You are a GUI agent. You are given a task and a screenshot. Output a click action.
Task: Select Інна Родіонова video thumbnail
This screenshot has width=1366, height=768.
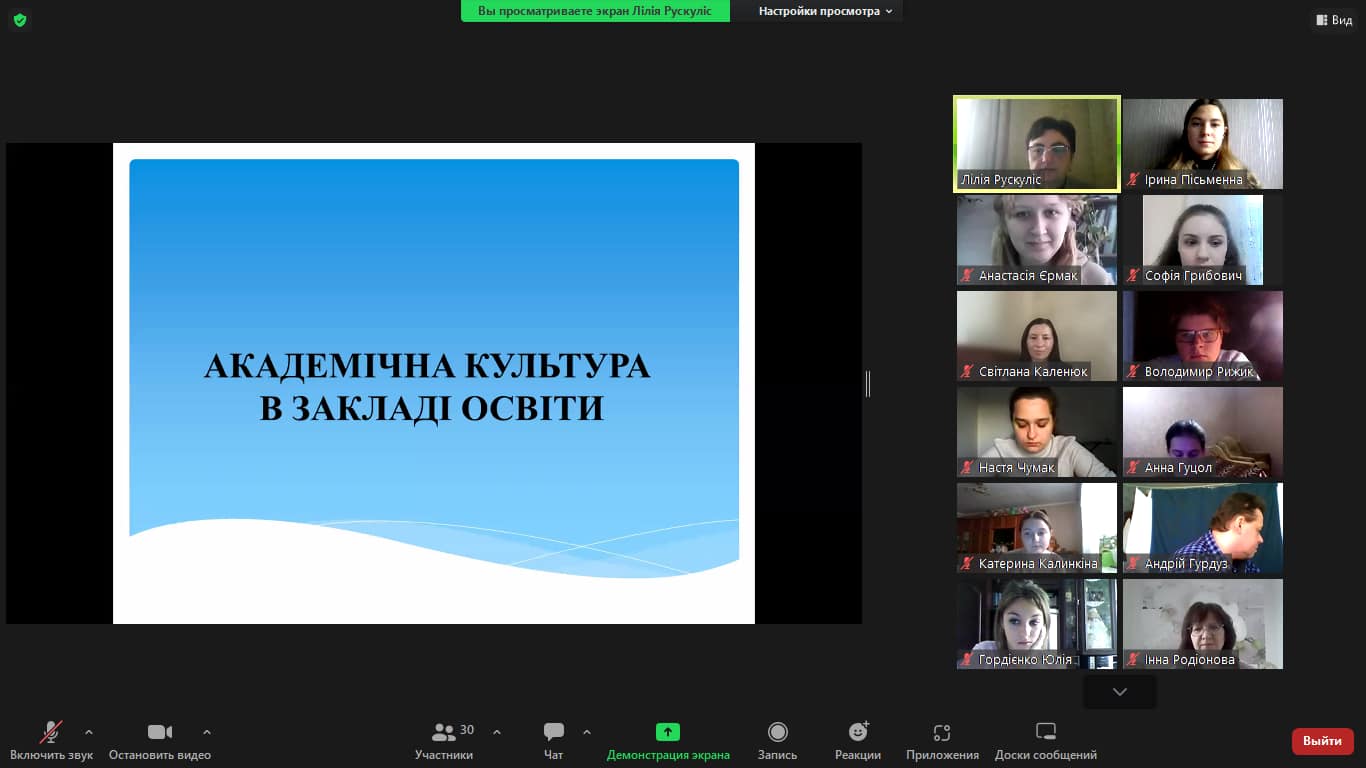pos(1203,624)
